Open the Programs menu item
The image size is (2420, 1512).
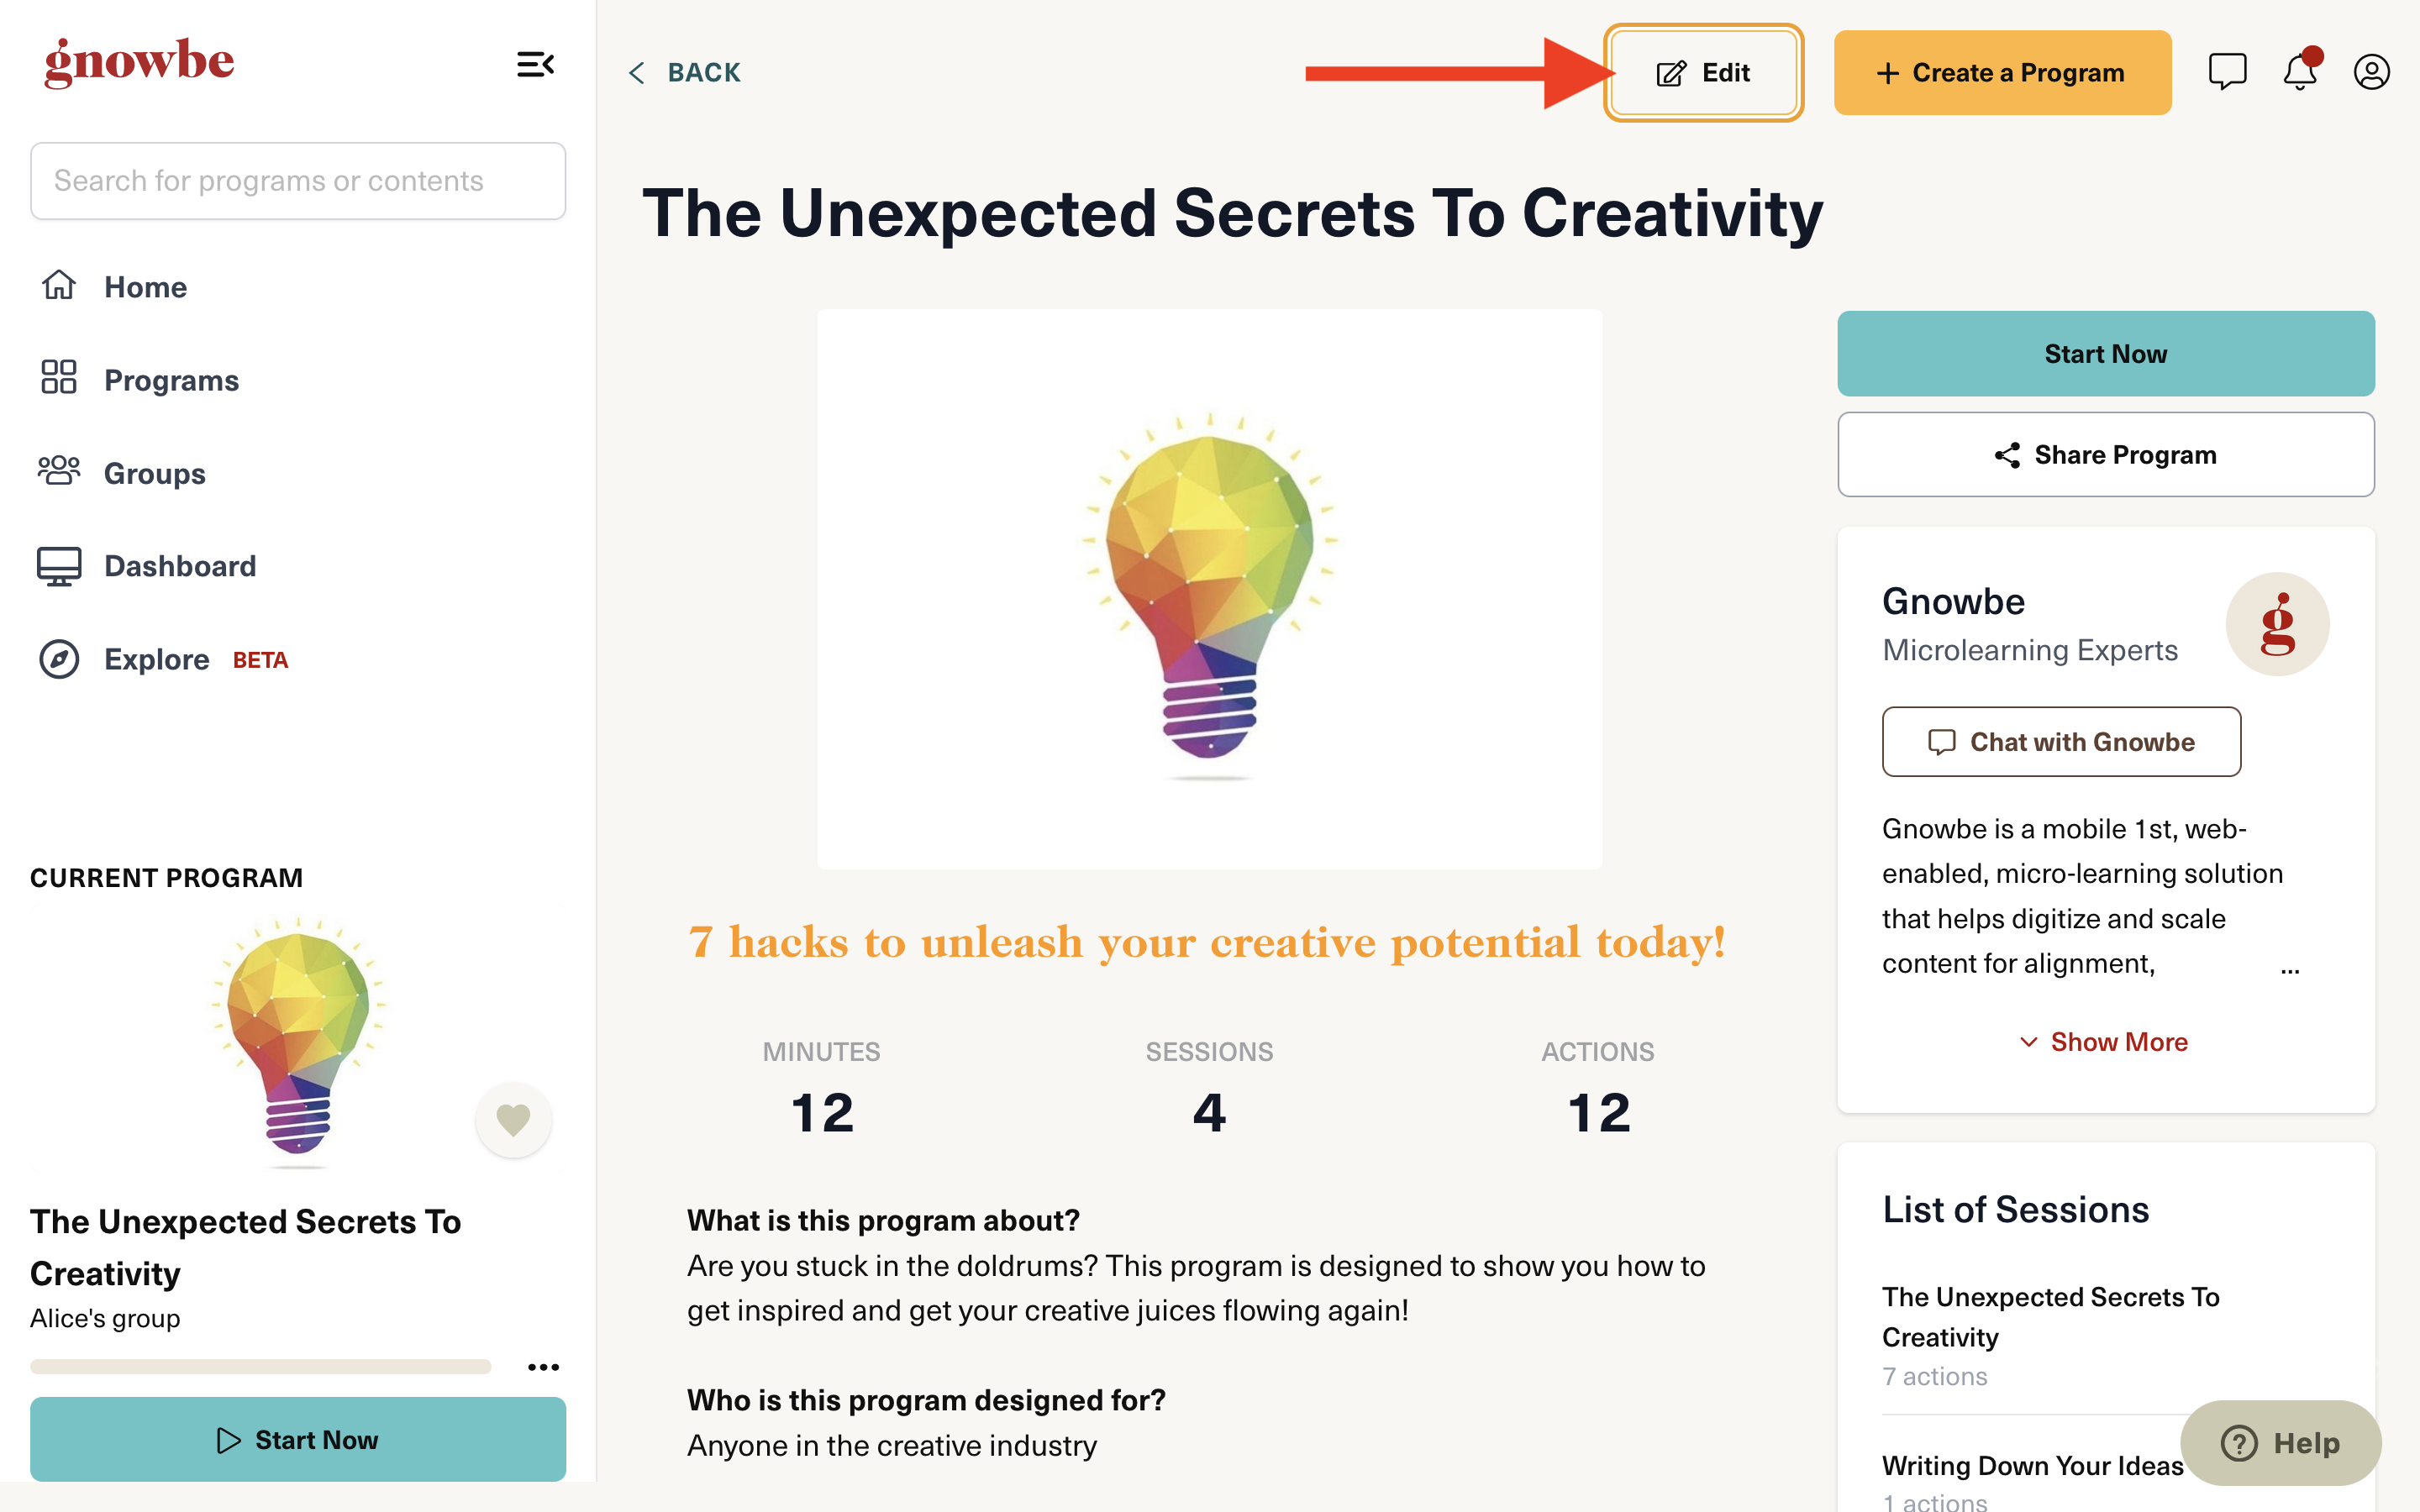pos(139,380)
